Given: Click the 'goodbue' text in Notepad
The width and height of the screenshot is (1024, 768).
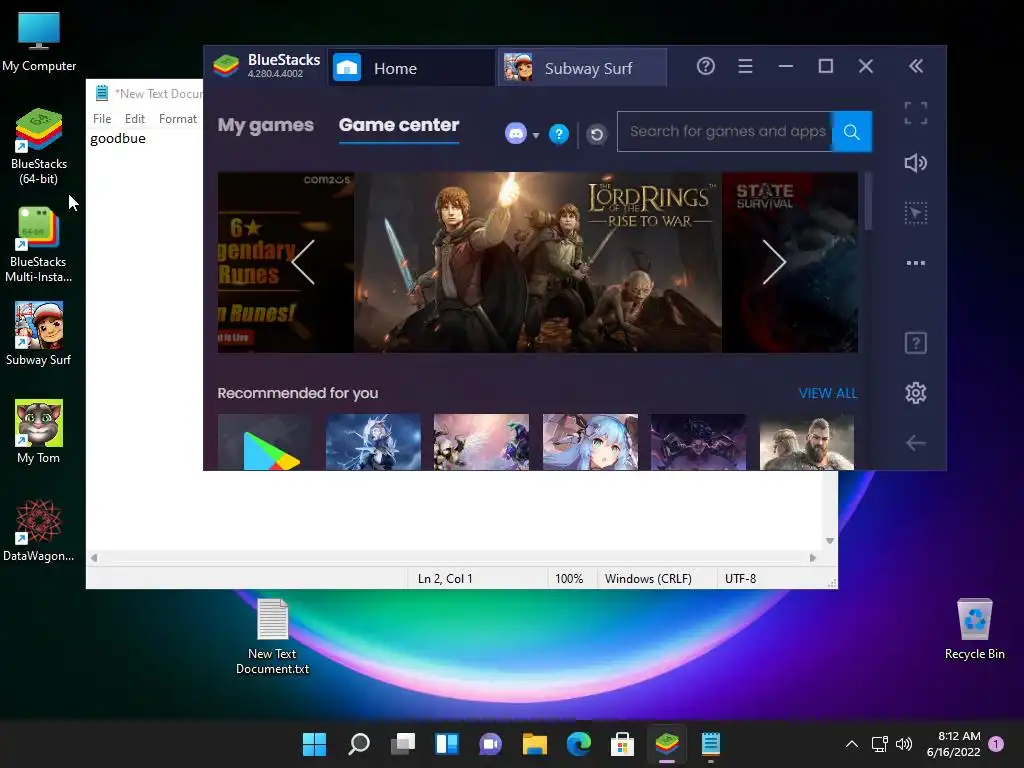Looking at the screenshot, I should point(118,138).
